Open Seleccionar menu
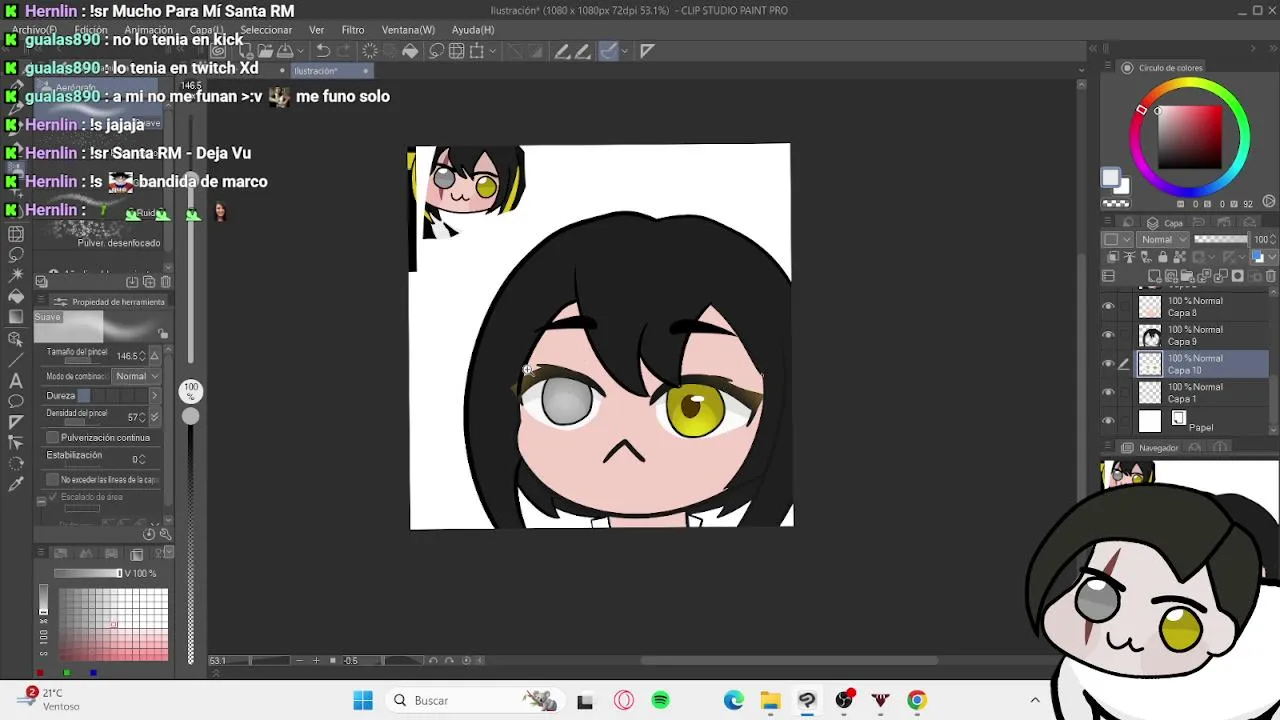The width and height of the screenshot is (1280, 720). click(x=266, y=30)
